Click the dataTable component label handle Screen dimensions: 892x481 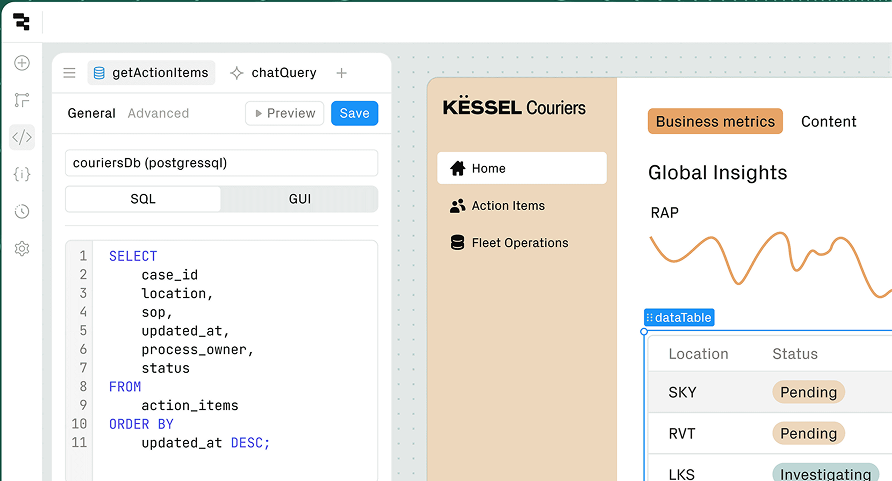tap(679, 318)
